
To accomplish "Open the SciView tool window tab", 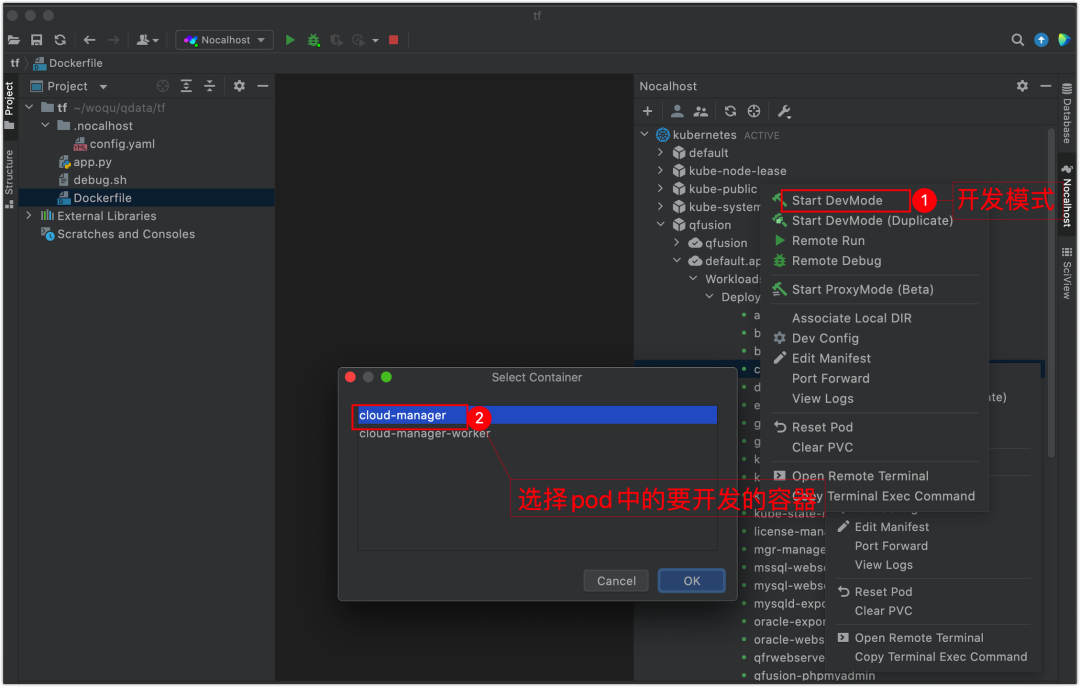I will tap(1067, 274).
